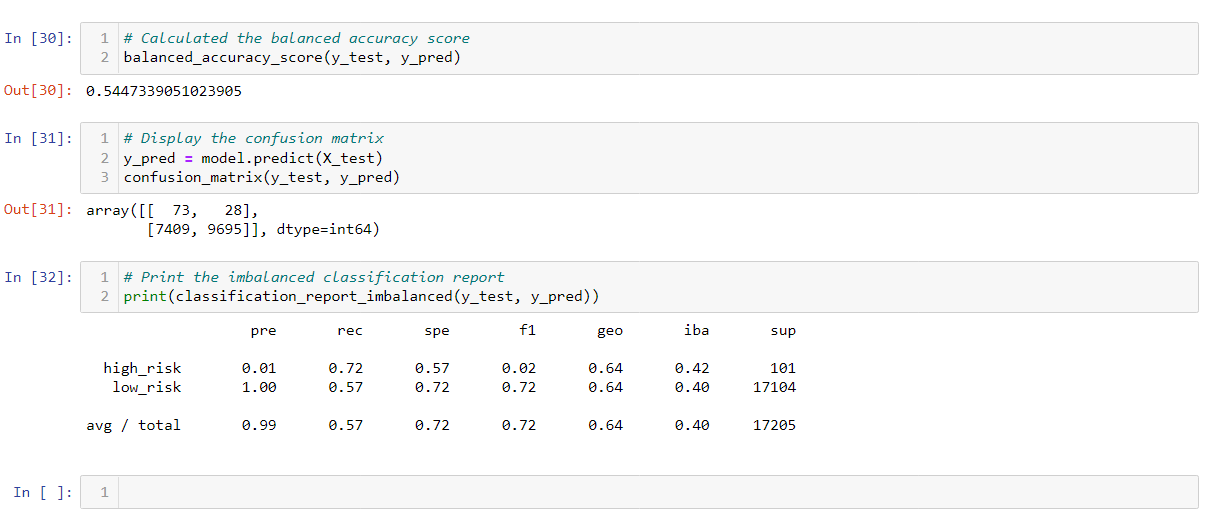Click the 'pre' column header
The height and width of the screenshot is (517, 1210).
(x=264, y=330)
